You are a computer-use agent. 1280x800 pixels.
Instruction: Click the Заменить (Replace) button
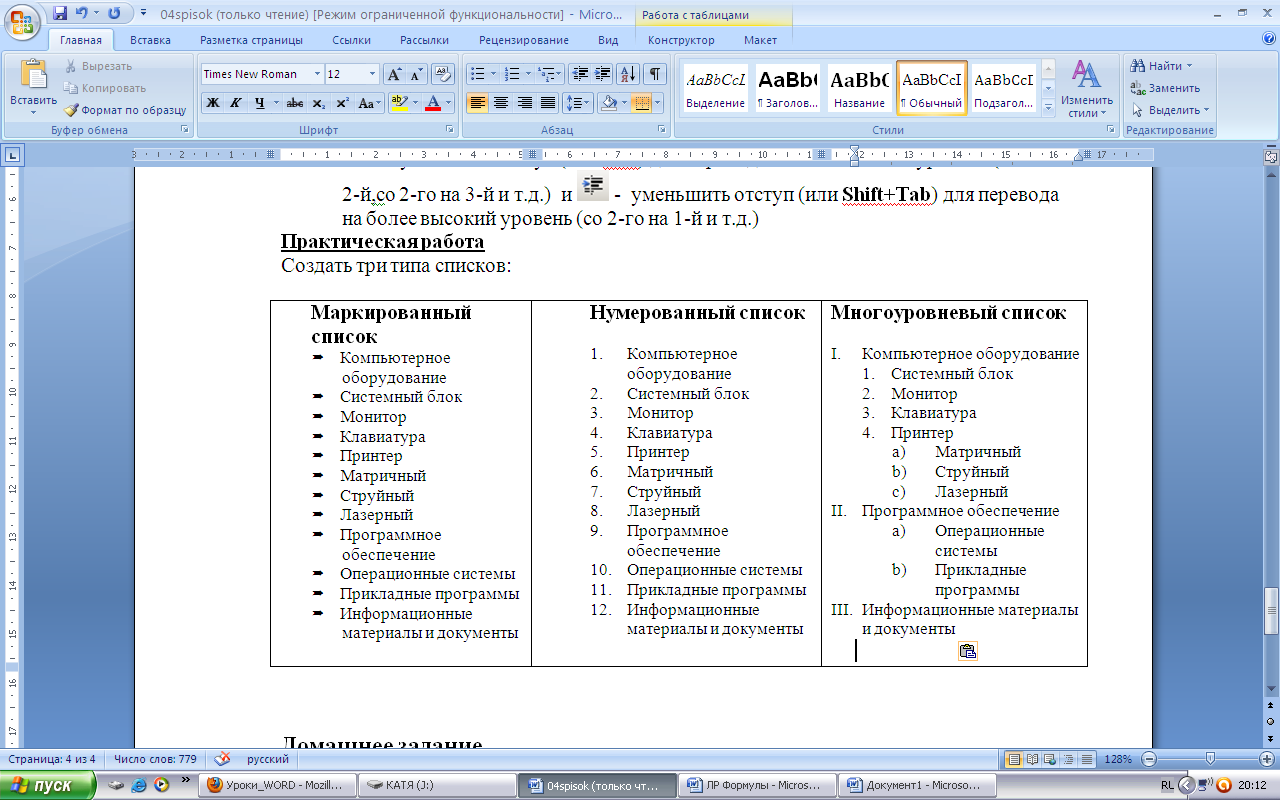pyautogui.click(x=1165, y=88)
